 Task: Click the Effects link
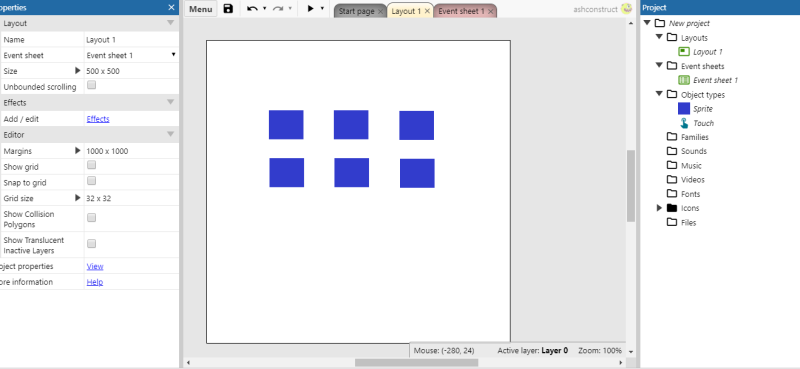(98, 119)
